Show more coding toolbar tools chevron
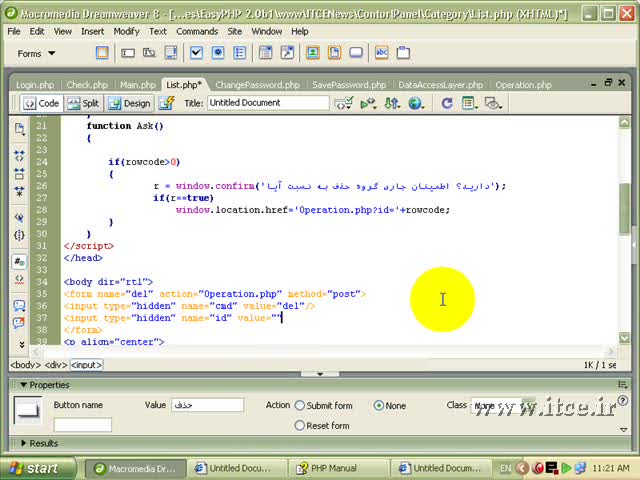 point(22,344)
